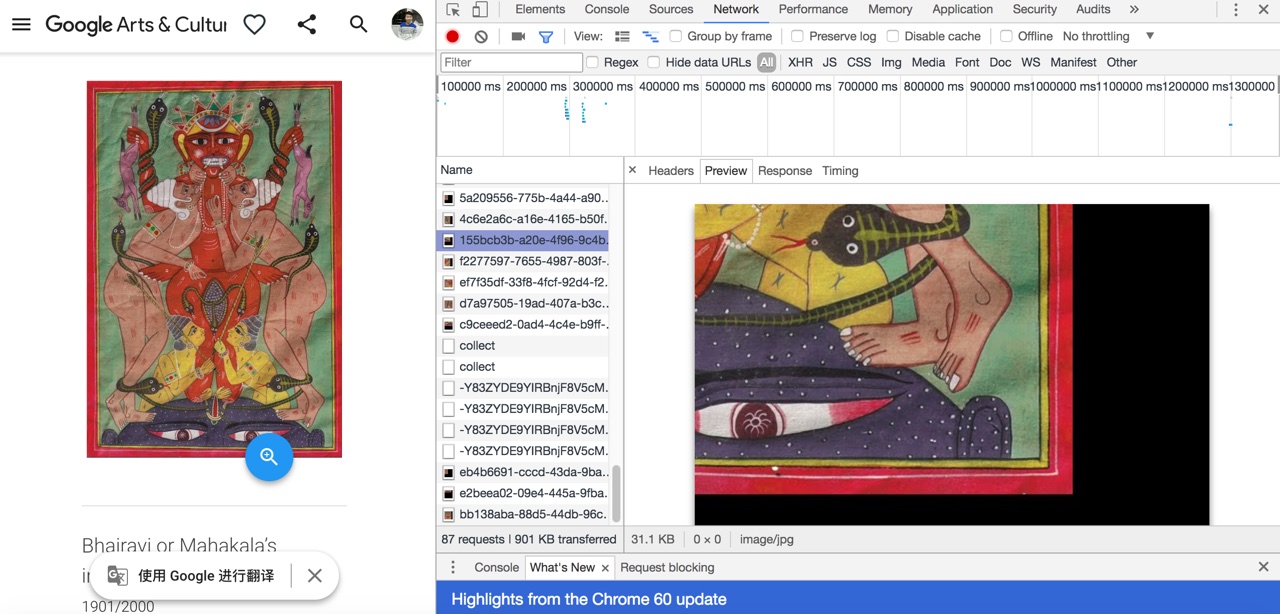Enable Hide data URLs checkbox
The width and height of the screenshot is (1280, 614).
654,62
